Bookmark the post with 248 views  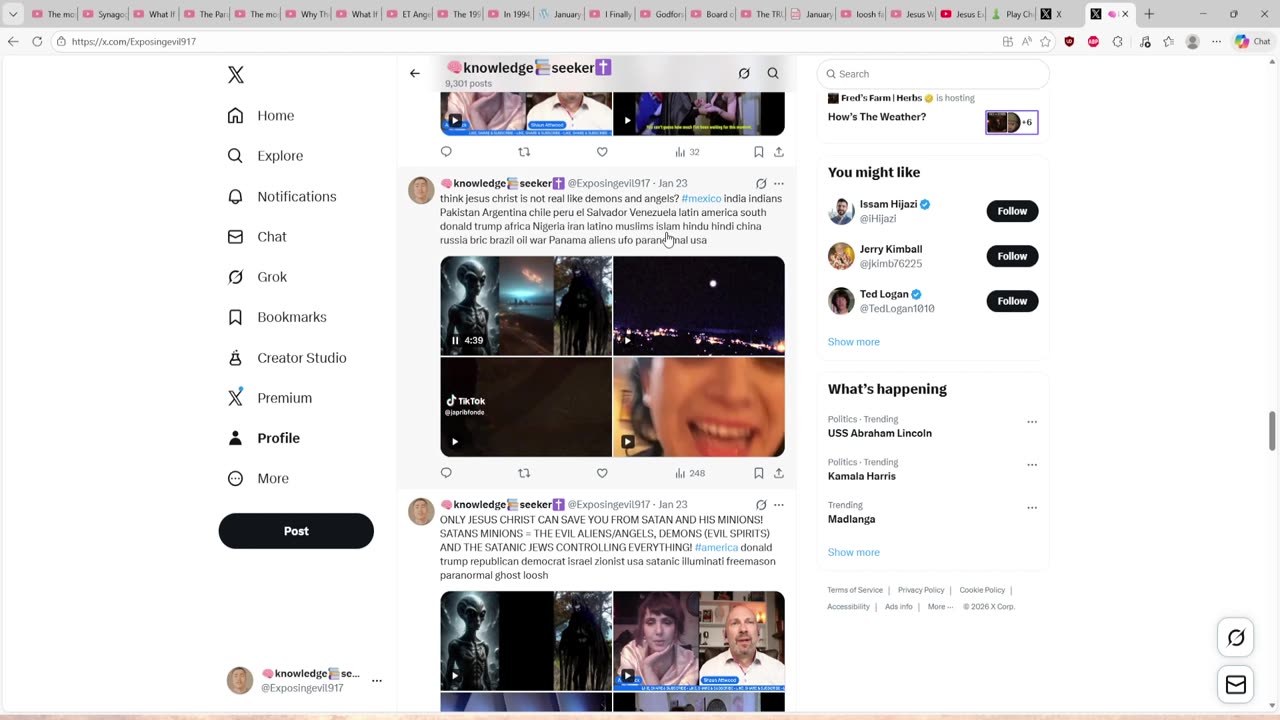(x=759, y=473)
